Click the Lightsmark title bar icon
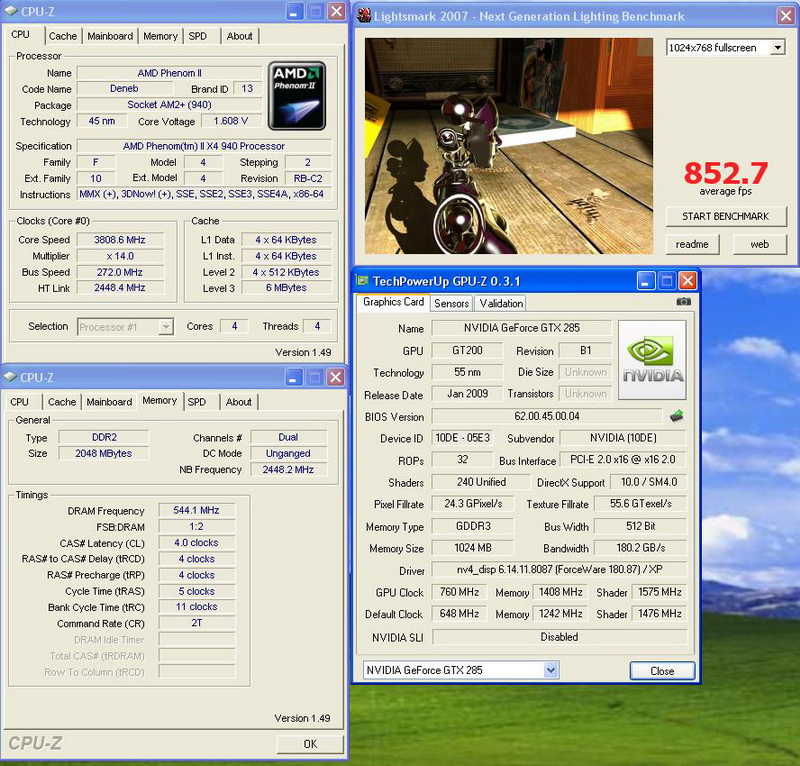 pyautogui.click(x=364, y=15)
